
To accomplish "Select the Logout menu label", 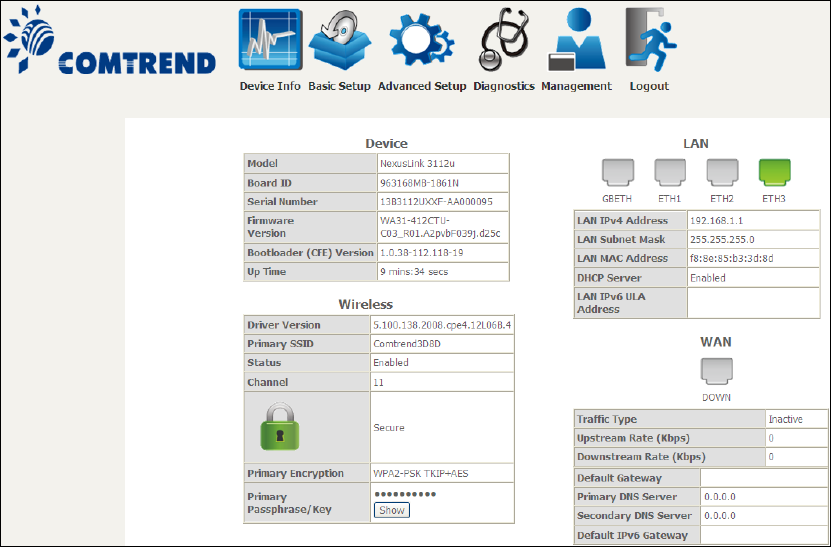I will [x=649, y=86].
